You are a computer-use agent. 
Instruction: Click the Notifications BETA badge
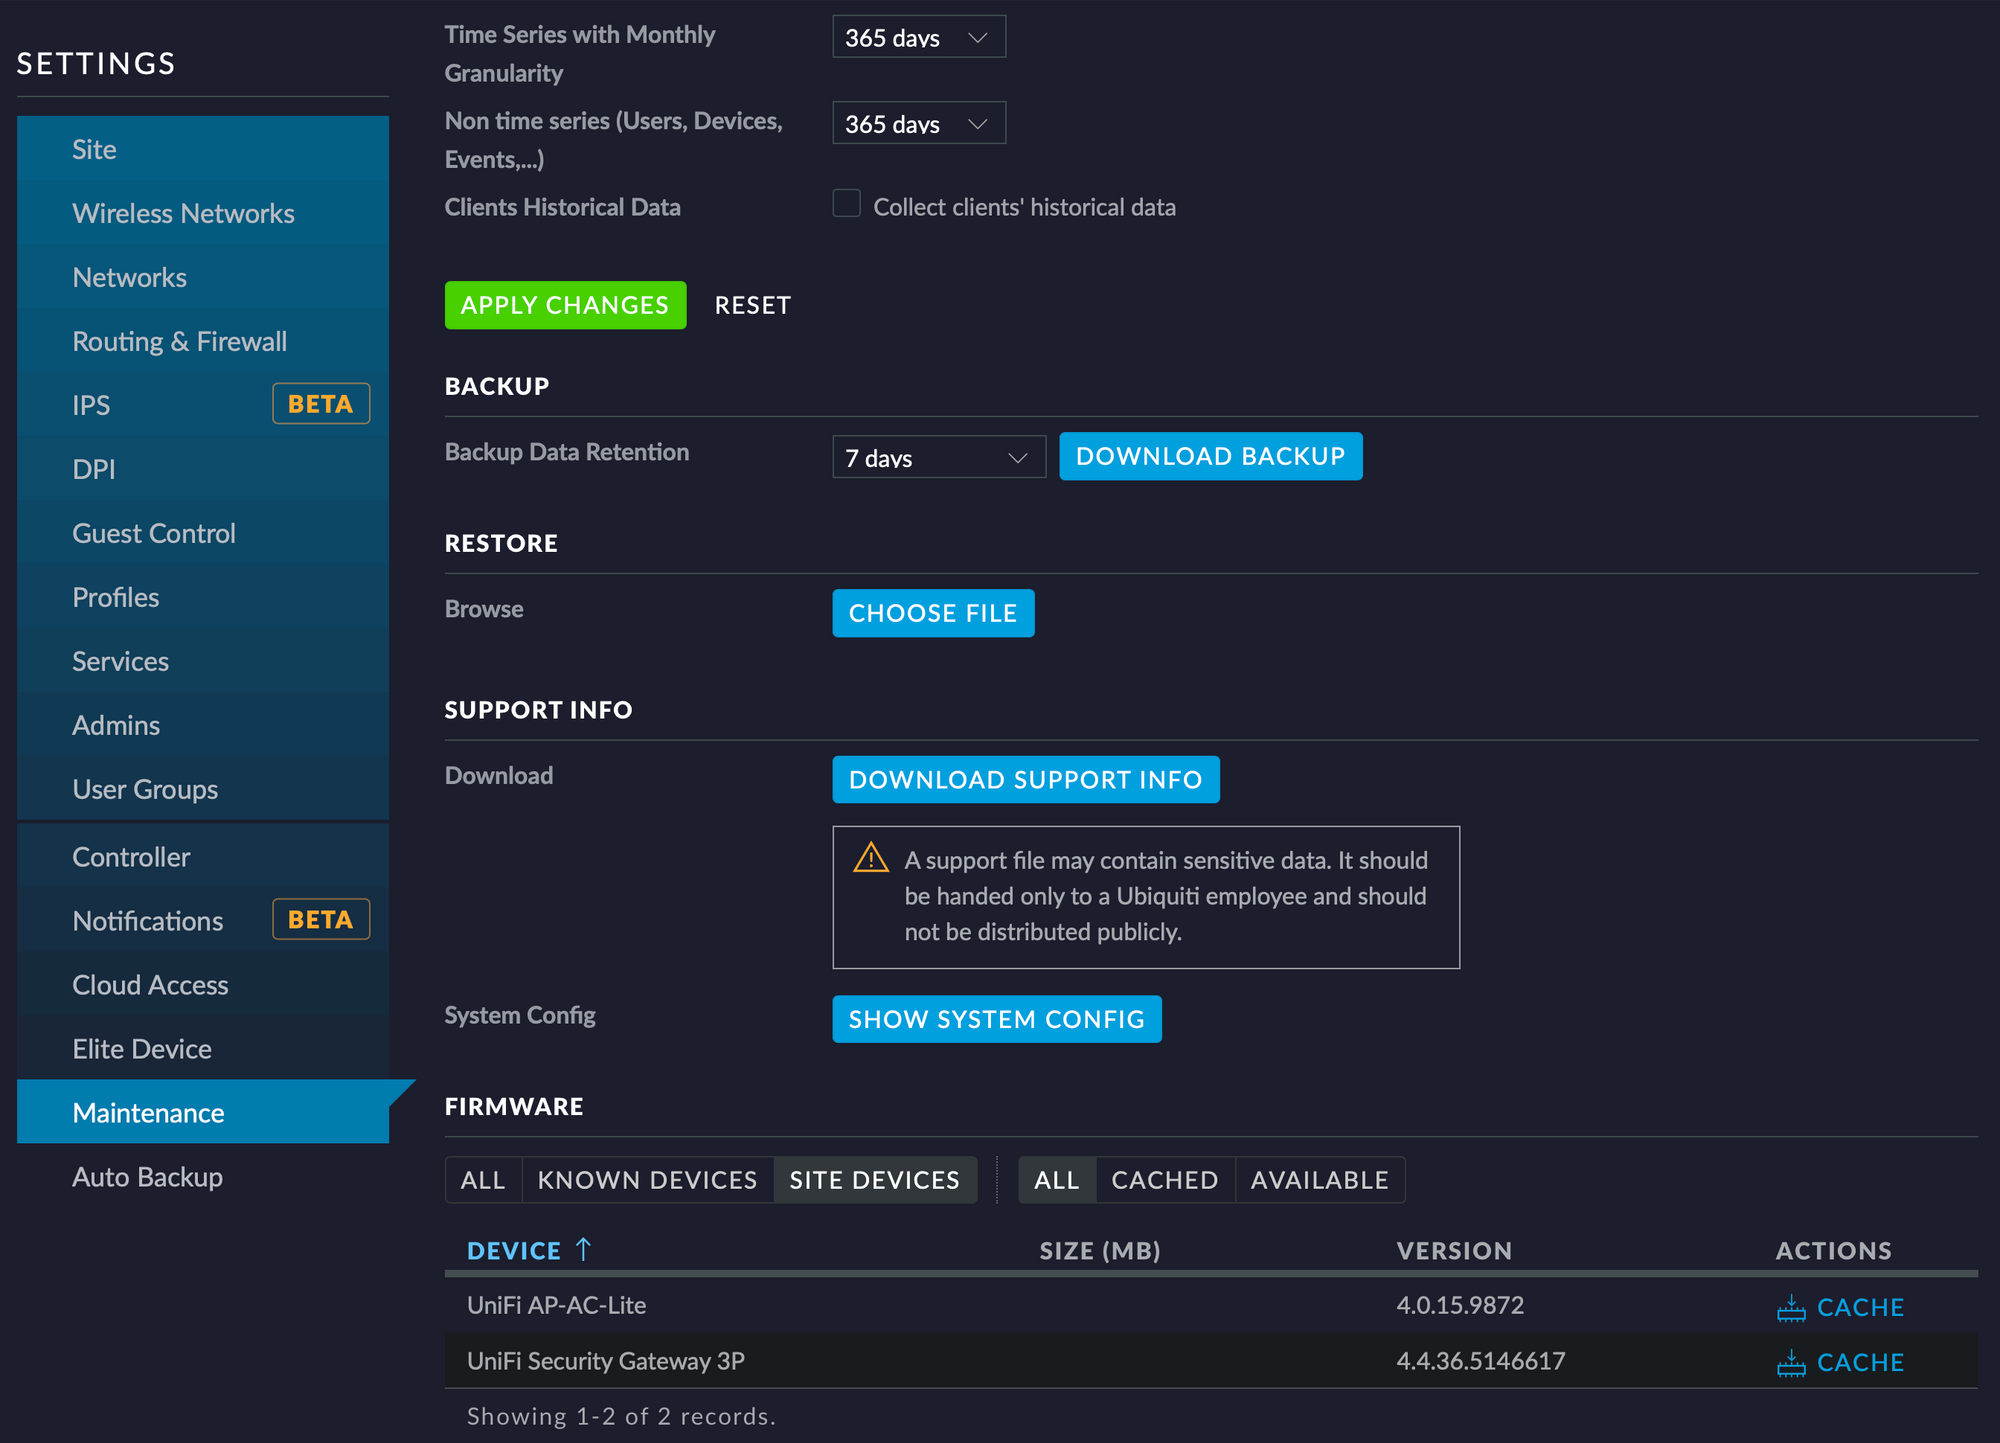pos(321,920)
